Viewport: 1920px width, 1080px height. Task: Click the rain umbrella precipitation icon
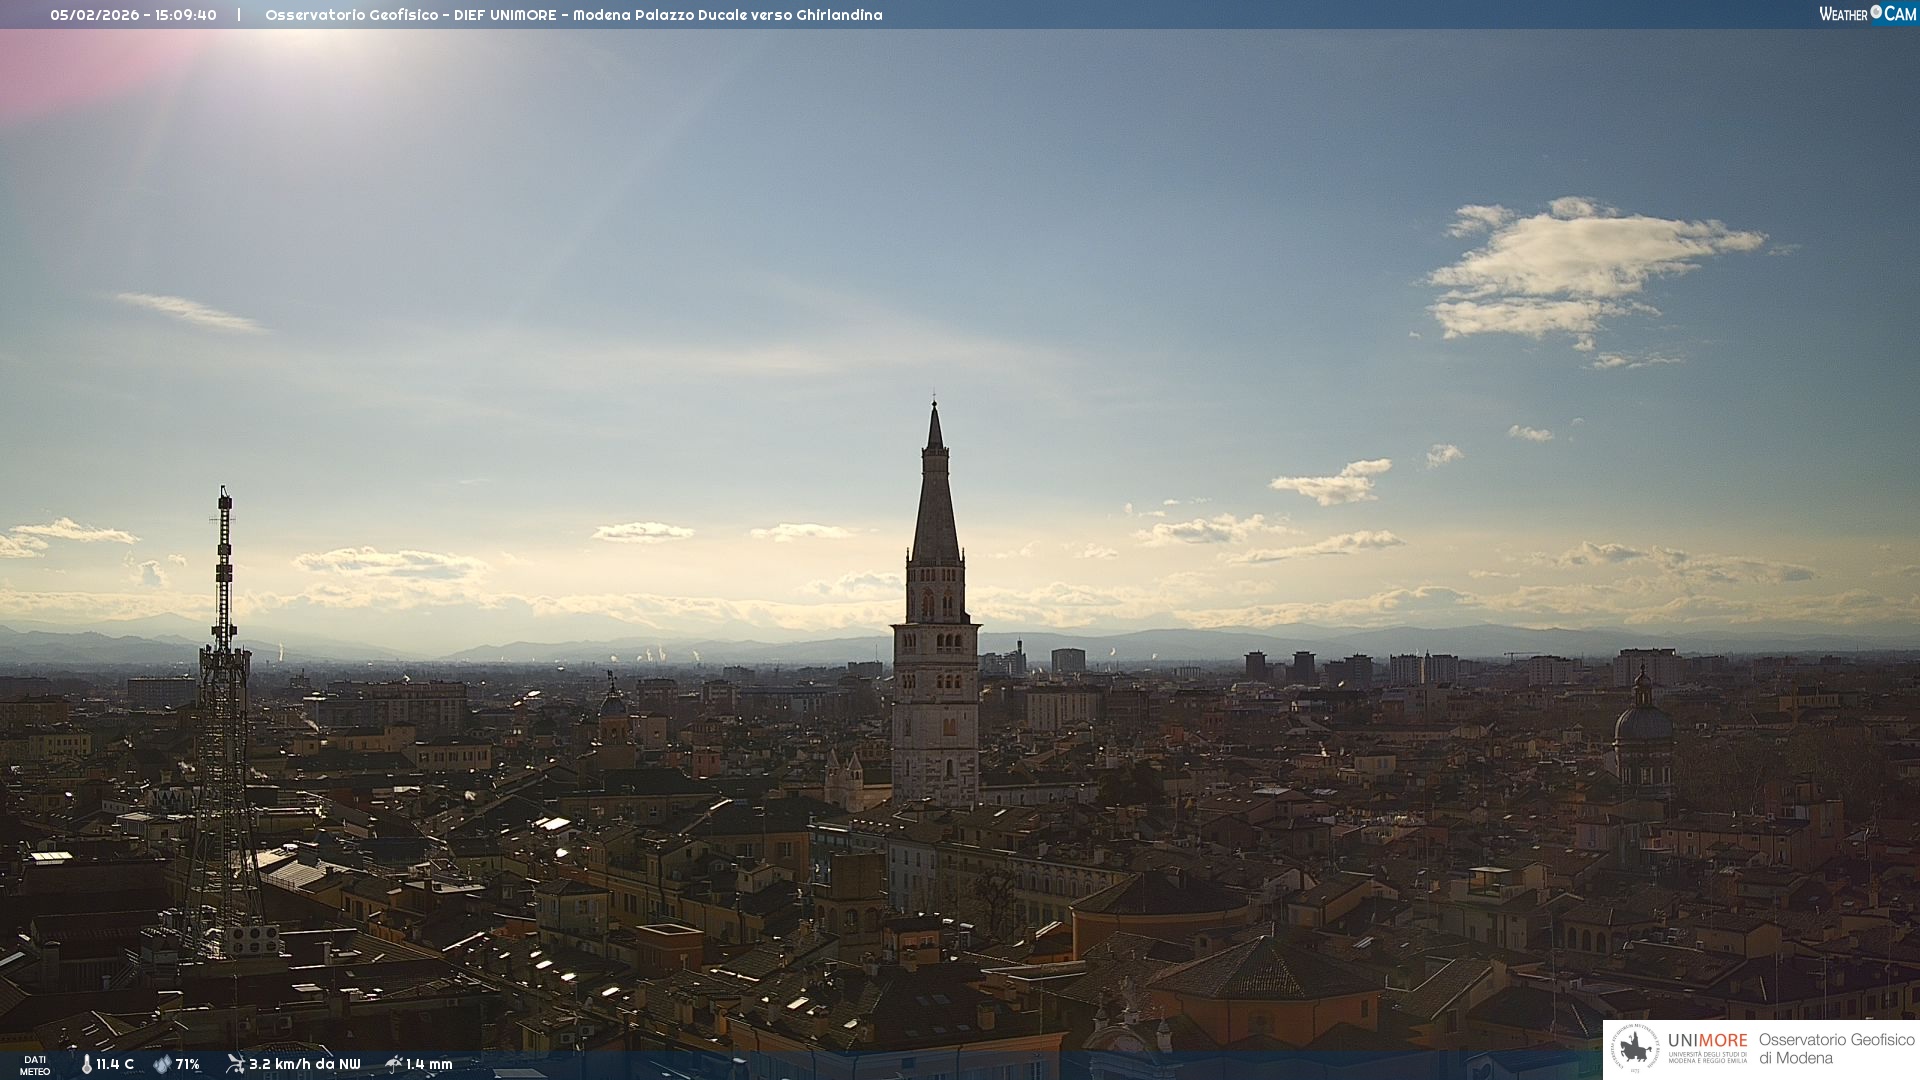pos(394,1064)
